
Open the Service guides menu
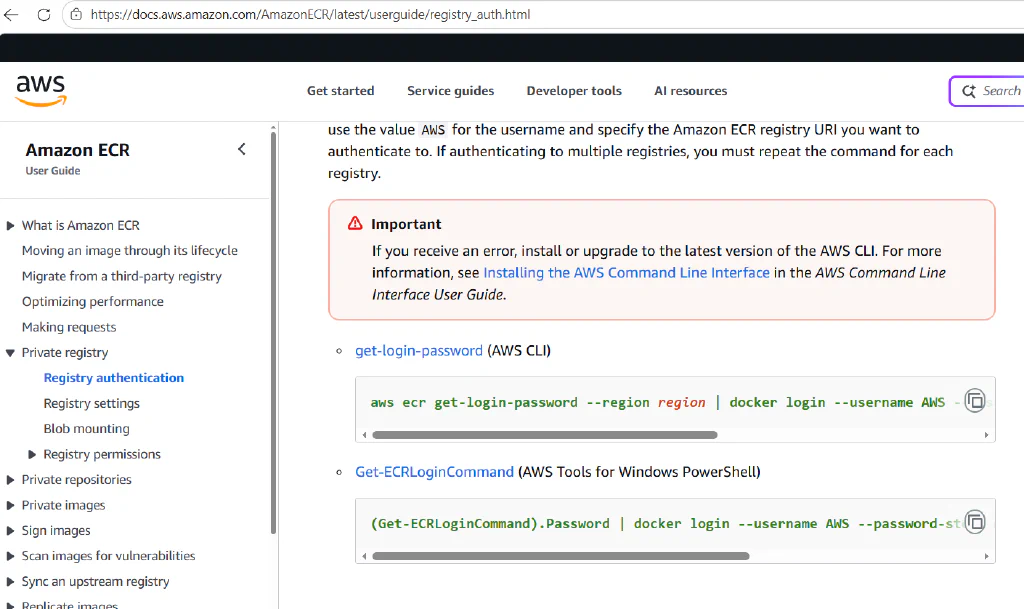[451, 91]
